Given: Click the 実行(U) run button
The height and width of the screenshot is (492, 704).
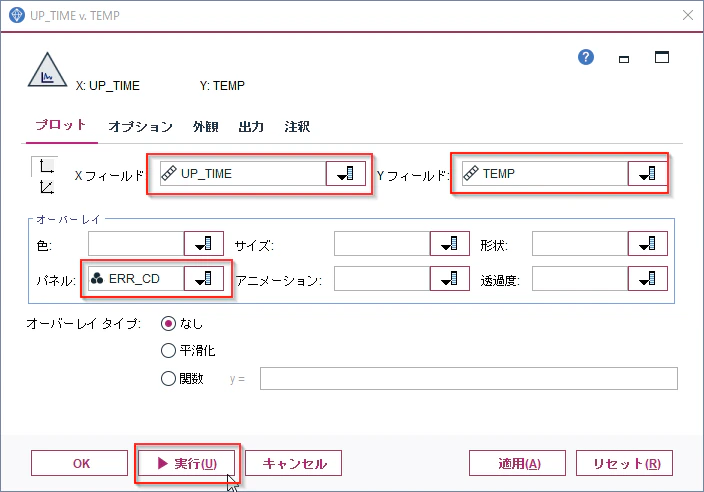Looking at the screenshot, I should (x=186, y=463).
